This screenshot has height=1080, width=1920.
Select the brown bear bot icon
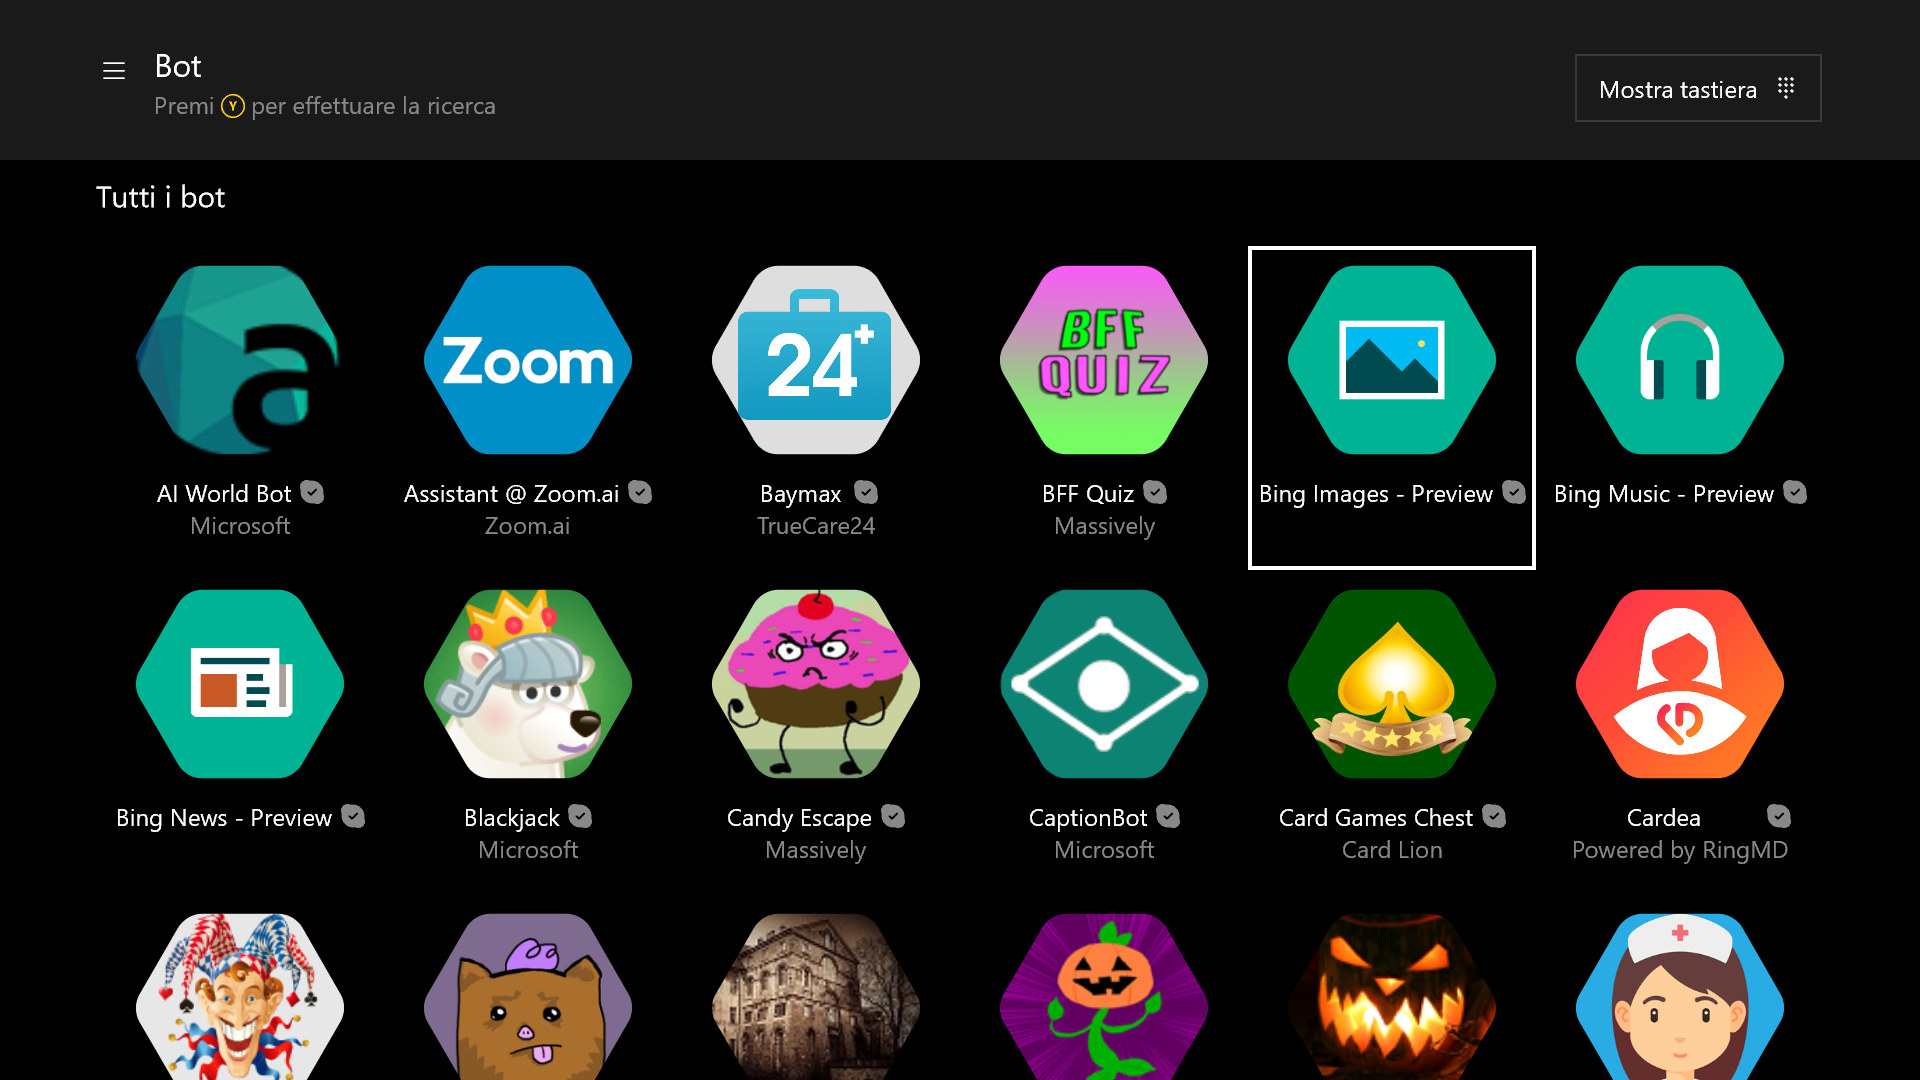coord(528,997)
